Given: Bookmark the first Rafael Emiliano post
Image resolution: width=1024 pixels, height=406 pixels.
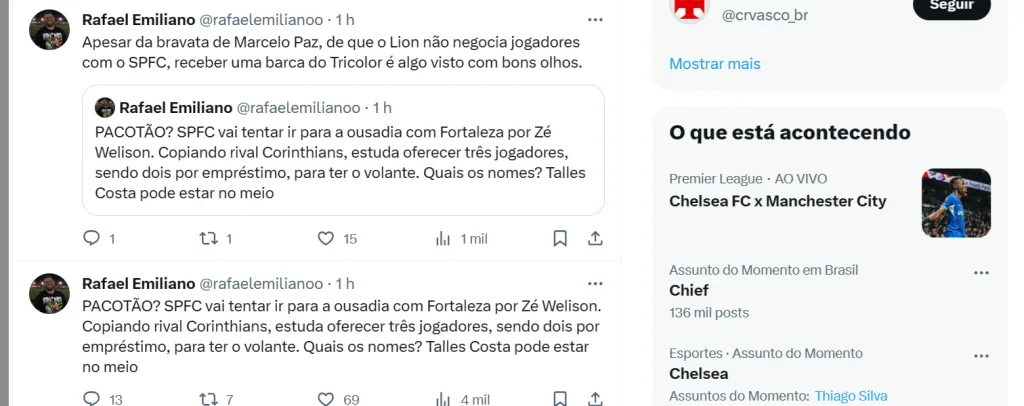Looking at the screenshot, I should 560,238.
